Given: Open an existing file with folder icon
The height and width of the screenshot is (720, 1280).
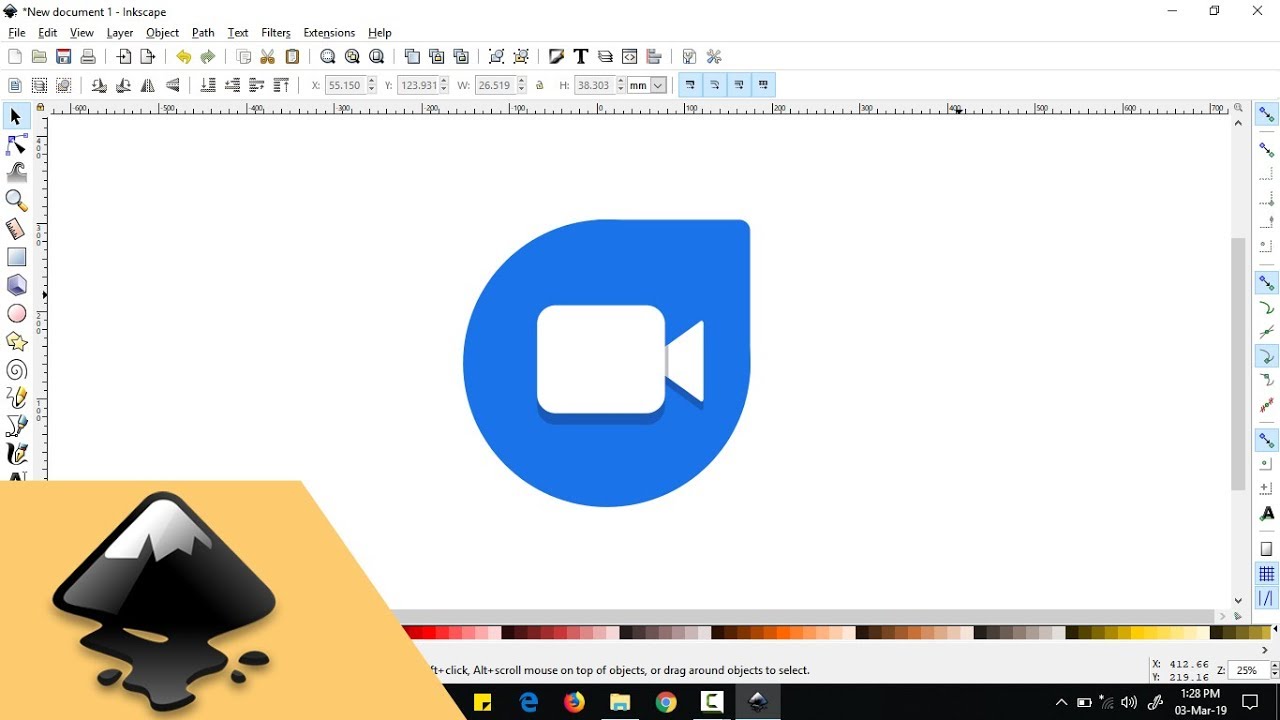Looking at the screenshot, I should click(x=39, y=57).
